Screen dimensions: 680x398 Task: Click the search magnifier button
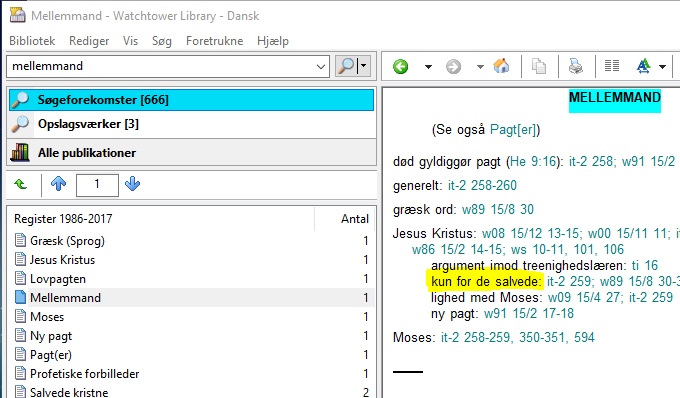(x=346, y=66)
